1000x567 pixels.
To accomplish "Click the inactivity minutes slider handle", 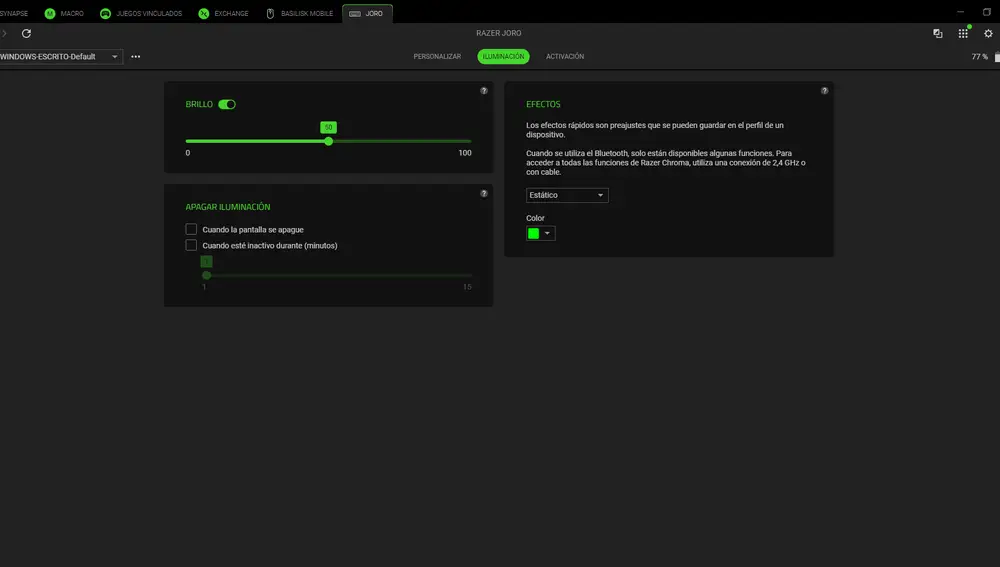I will tap(207, 275).
